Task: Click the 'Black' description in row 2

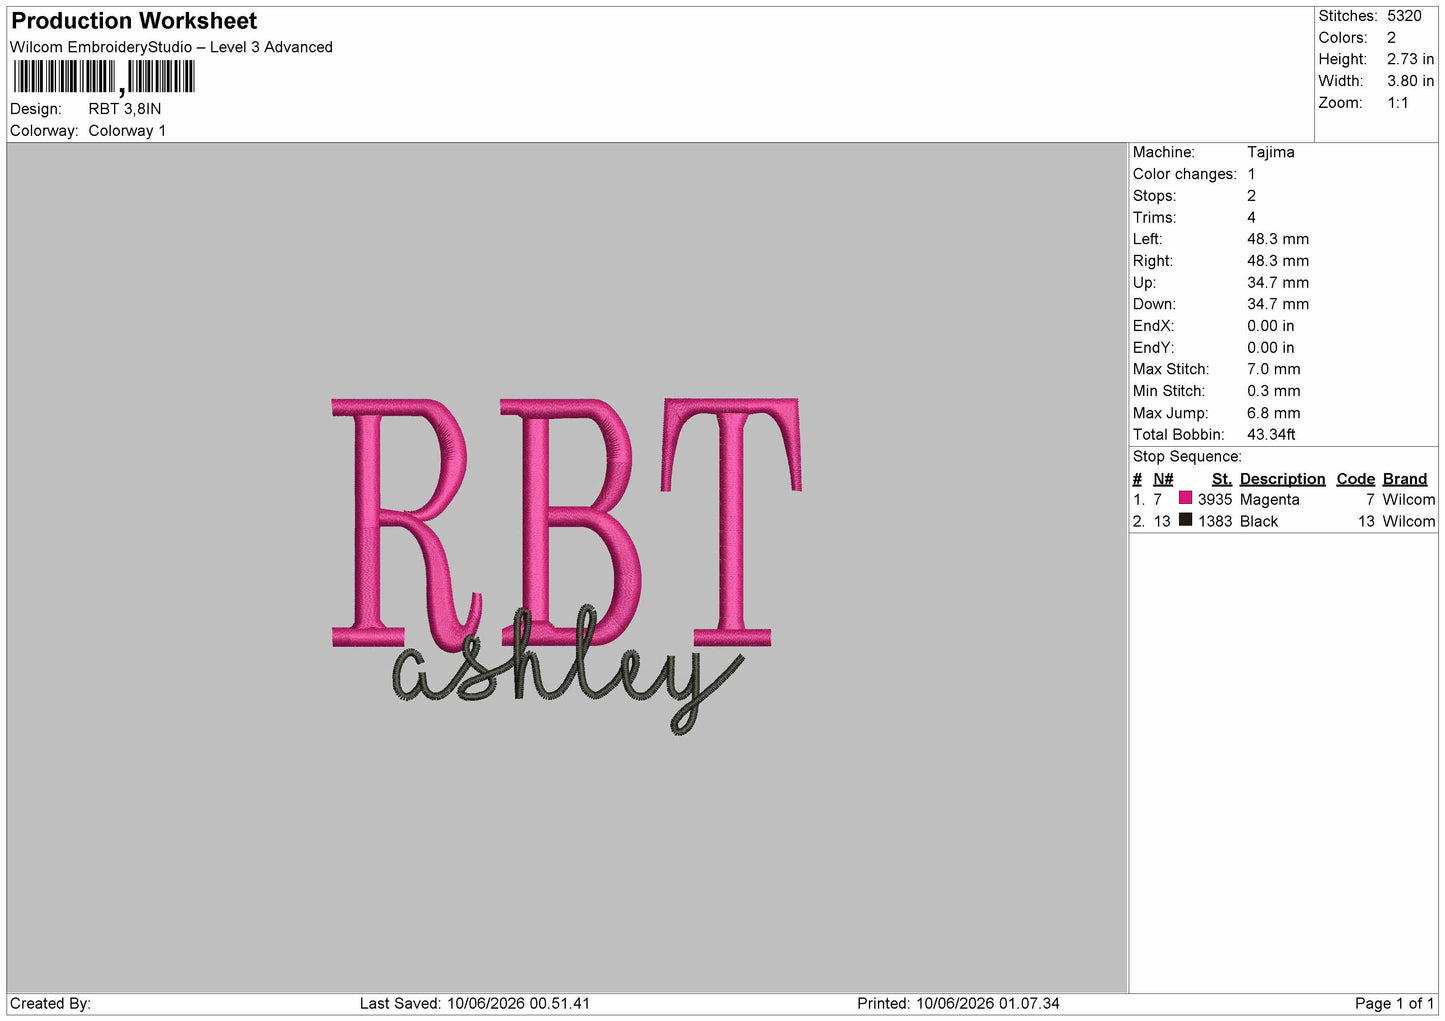Action: click(1259, 522)
